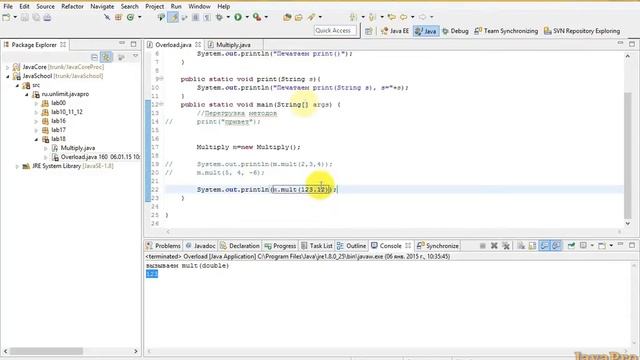This screenshot has height=360, width=640.
Task: Click Forward navigation arrow
Action: click(423, 17)
